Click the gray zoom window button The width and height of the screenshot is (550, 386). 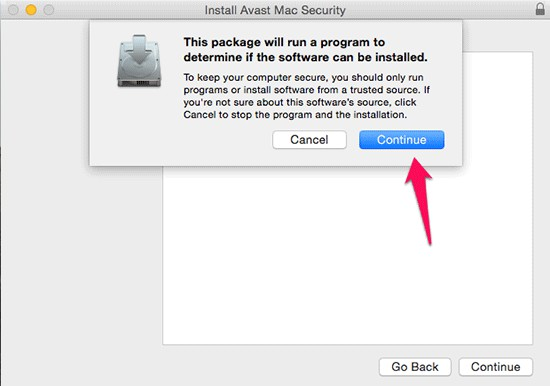49,10
